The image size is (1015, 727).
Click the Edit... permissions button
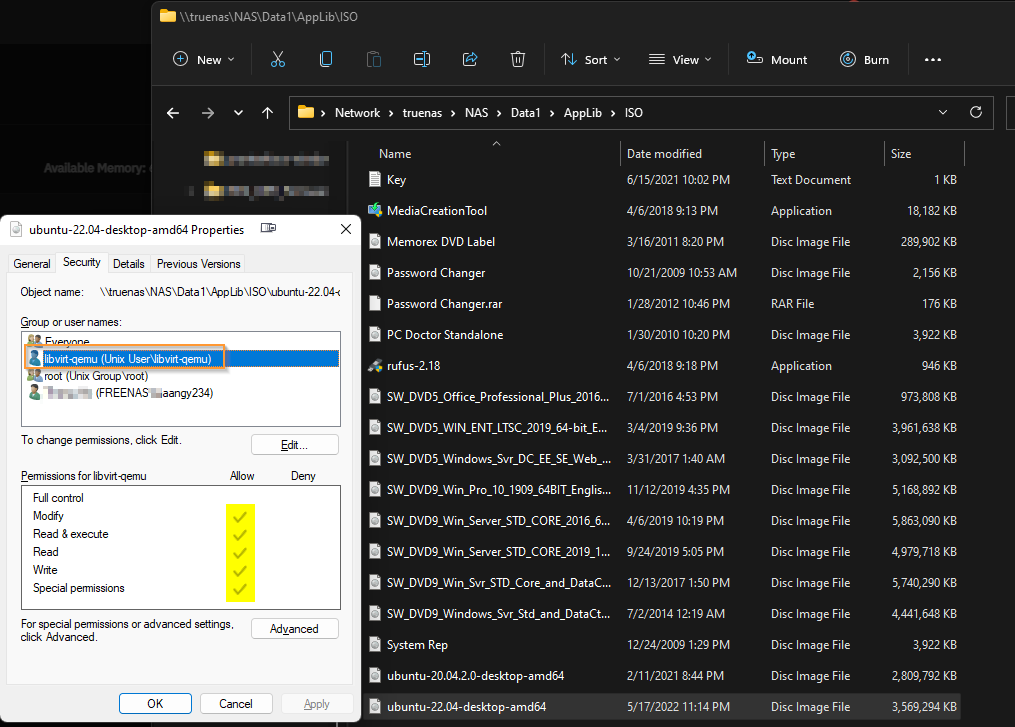click(295, 445)
